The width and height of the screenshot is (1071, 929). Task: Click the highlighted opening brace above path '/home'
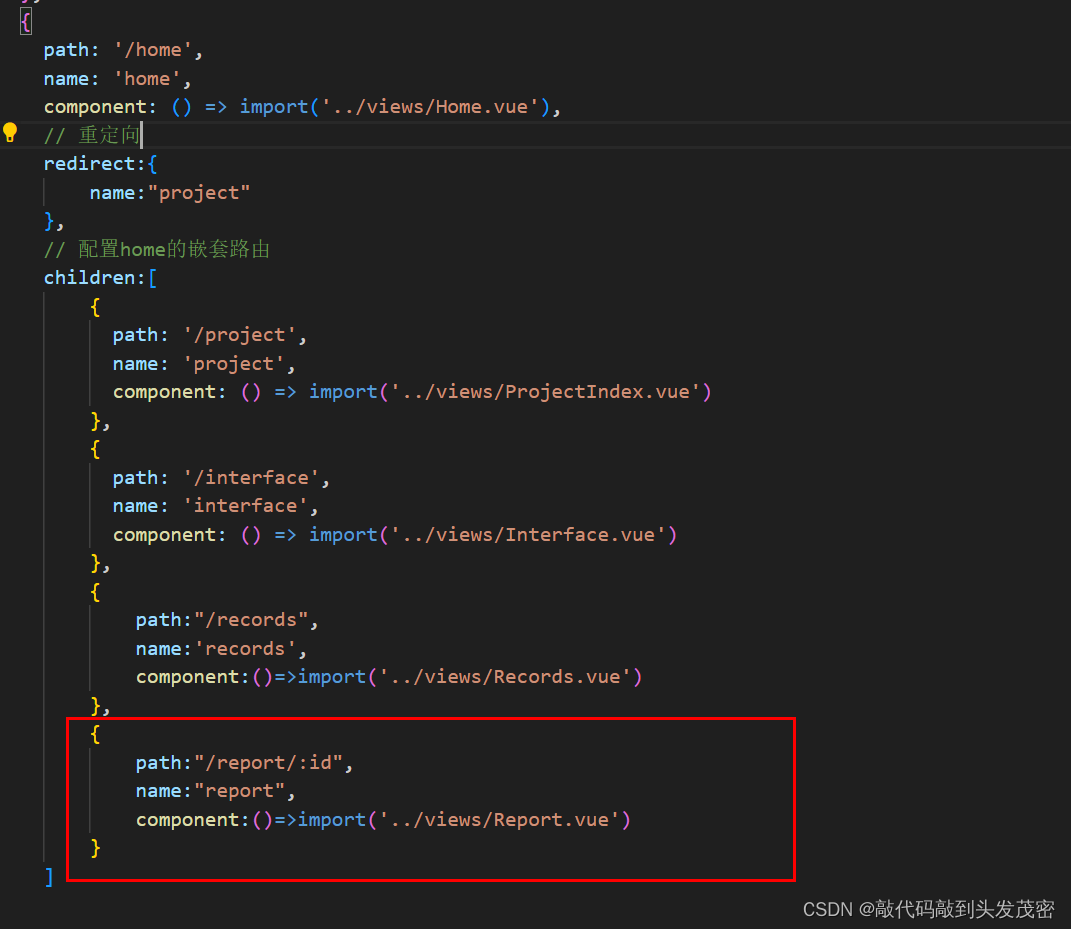point(26,22)
